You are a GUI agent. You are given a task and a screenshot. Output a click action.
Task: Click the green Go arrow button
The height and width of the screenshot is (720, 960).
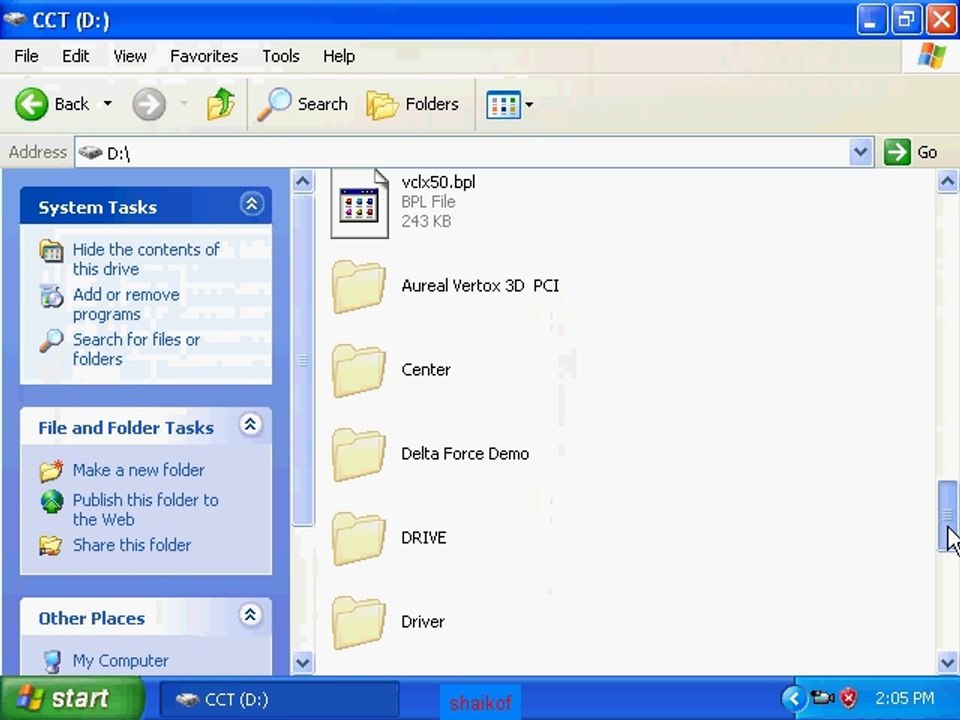(x=897, y=152)
